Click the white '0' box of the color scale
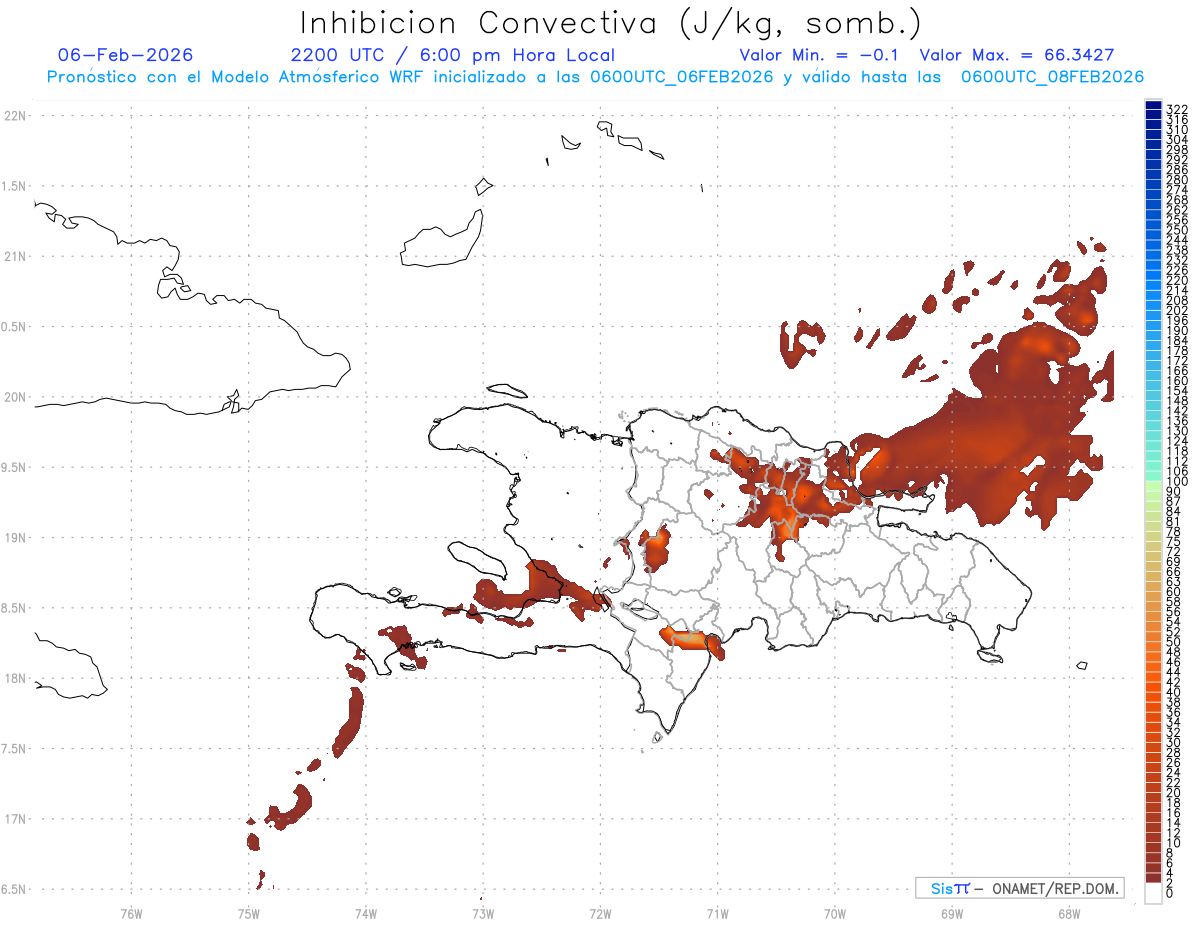This screenshot has height=927, width=1200. click(x=1153, y=893)
